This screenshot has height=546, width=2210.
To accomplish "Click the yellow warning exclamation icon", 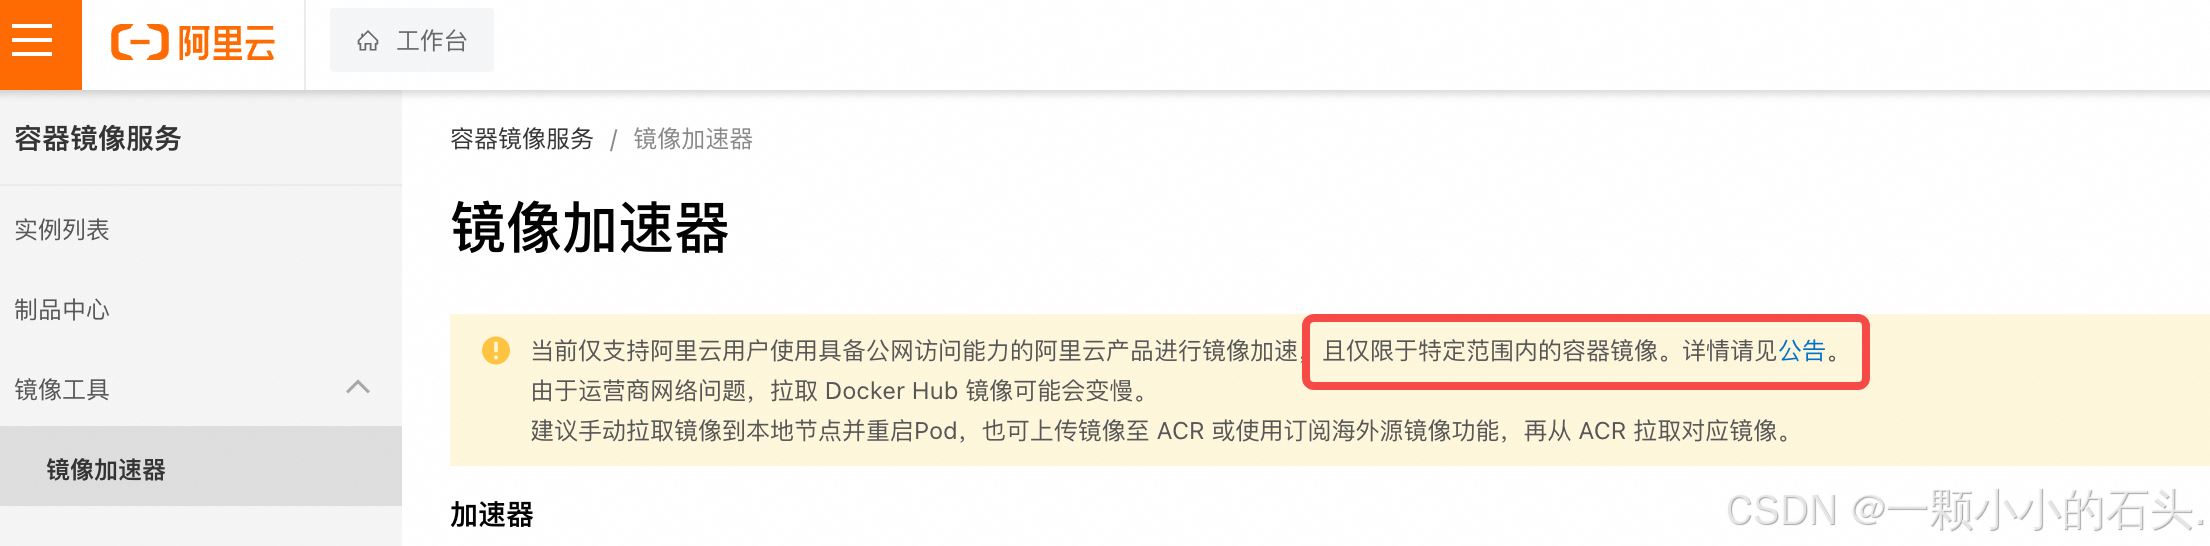I will coord(495,350).
